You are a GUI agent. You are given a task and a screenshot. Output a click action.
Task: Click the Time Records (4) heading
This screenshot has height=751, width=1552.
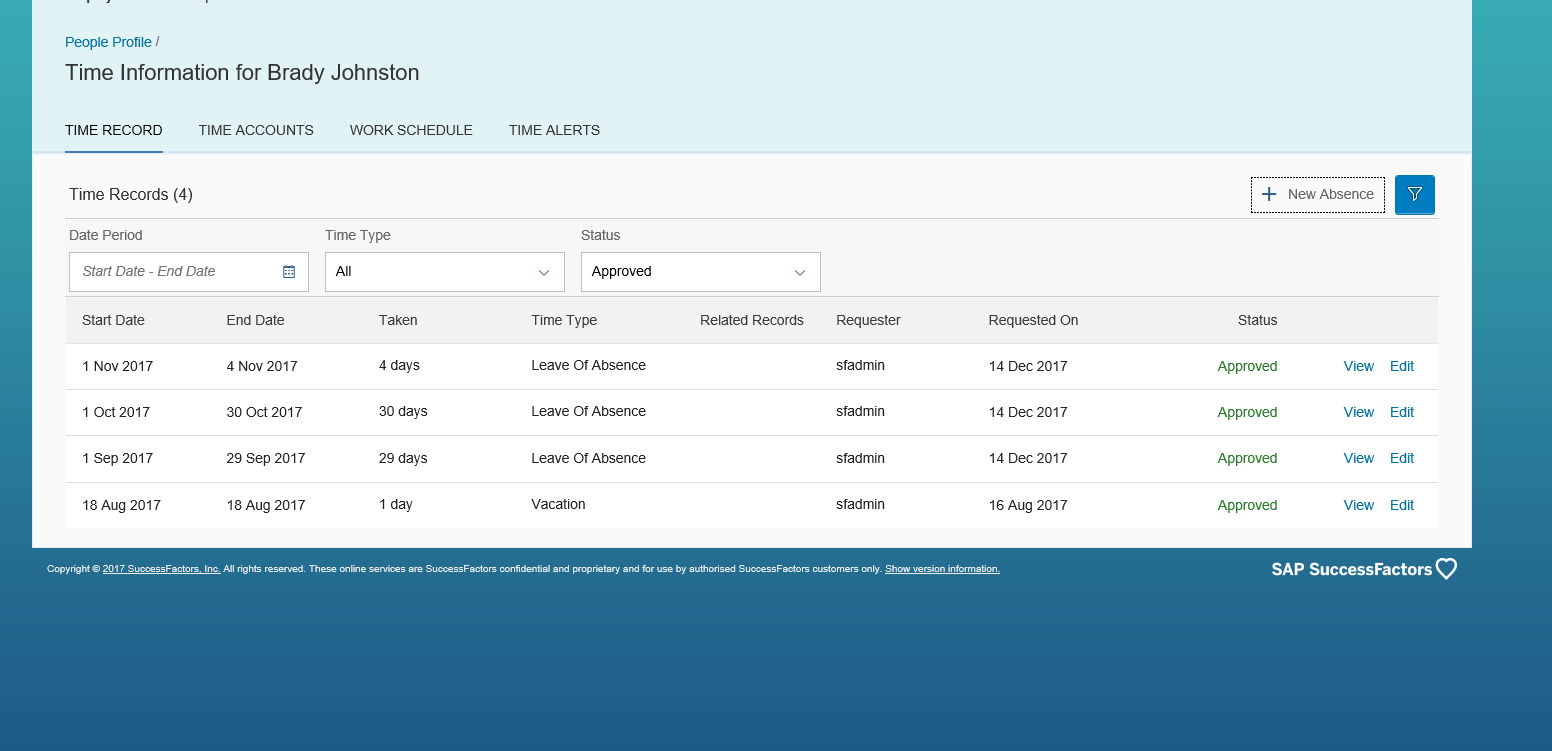[131, 194]
